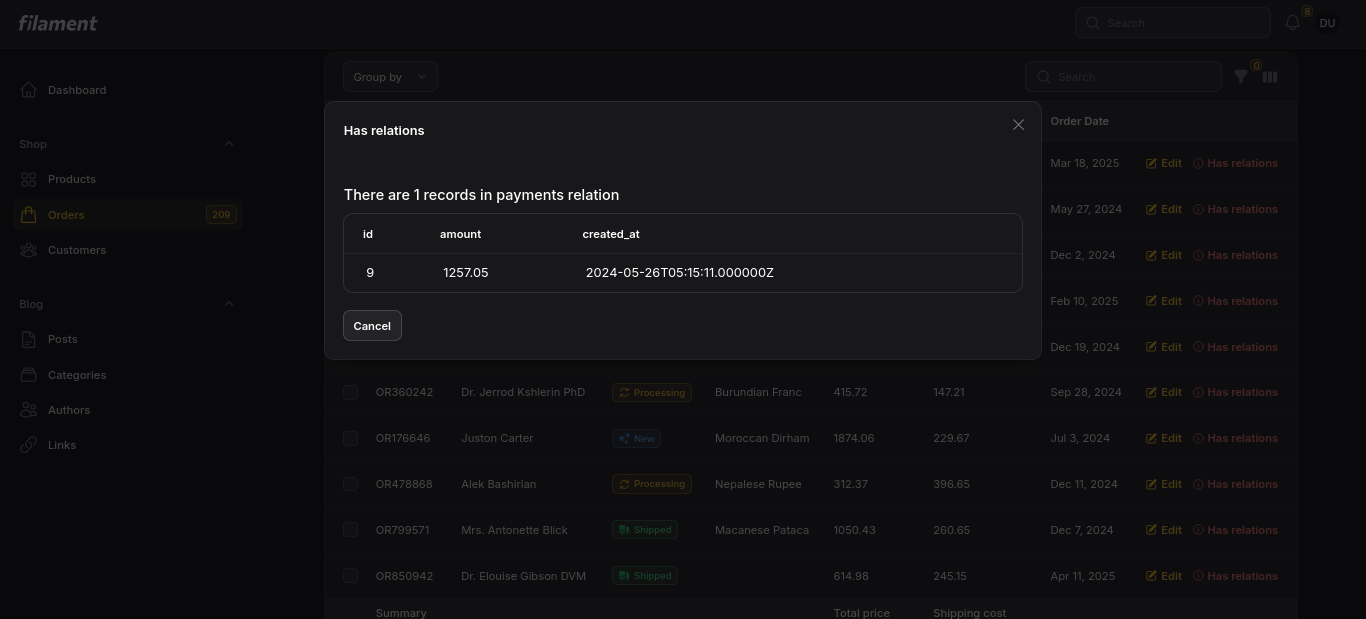Check the row for order OR799571
This screenshot has width=1366, height=619.
click(350, 530)
